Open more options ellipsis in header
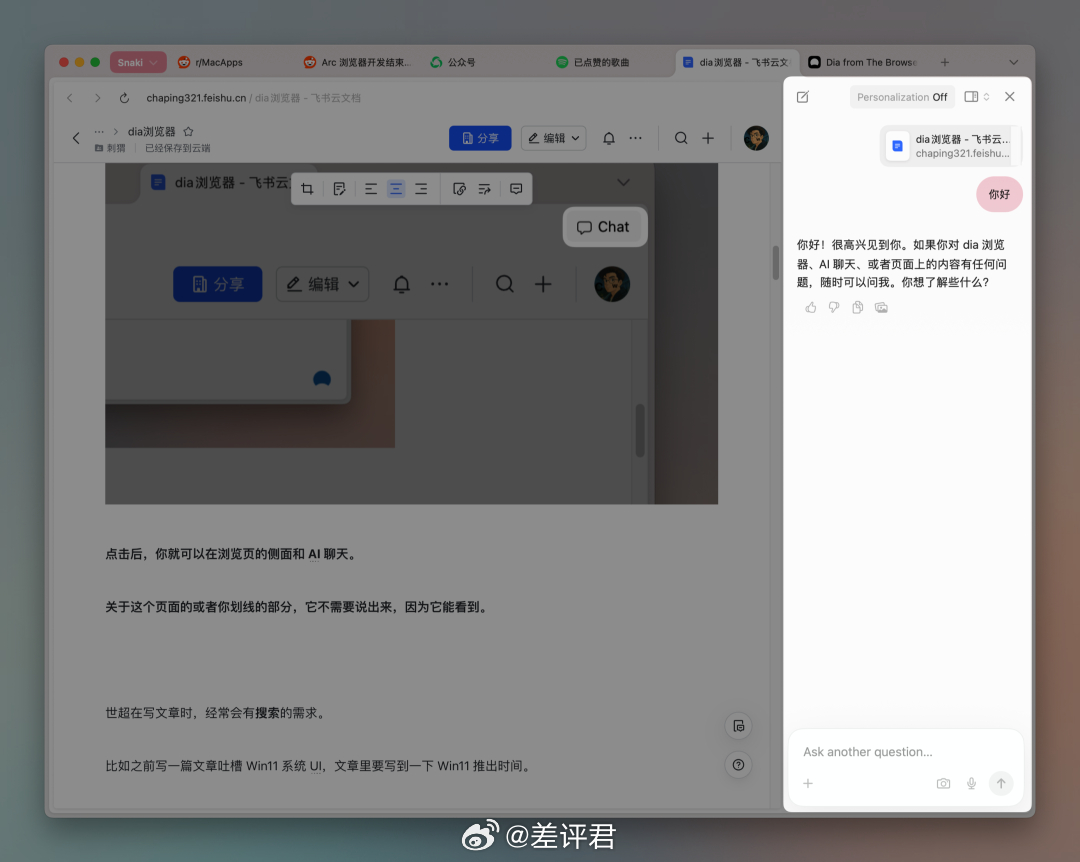Image resolution: width=1080 pixels, height=862 pixels. [x=635, y=138]
